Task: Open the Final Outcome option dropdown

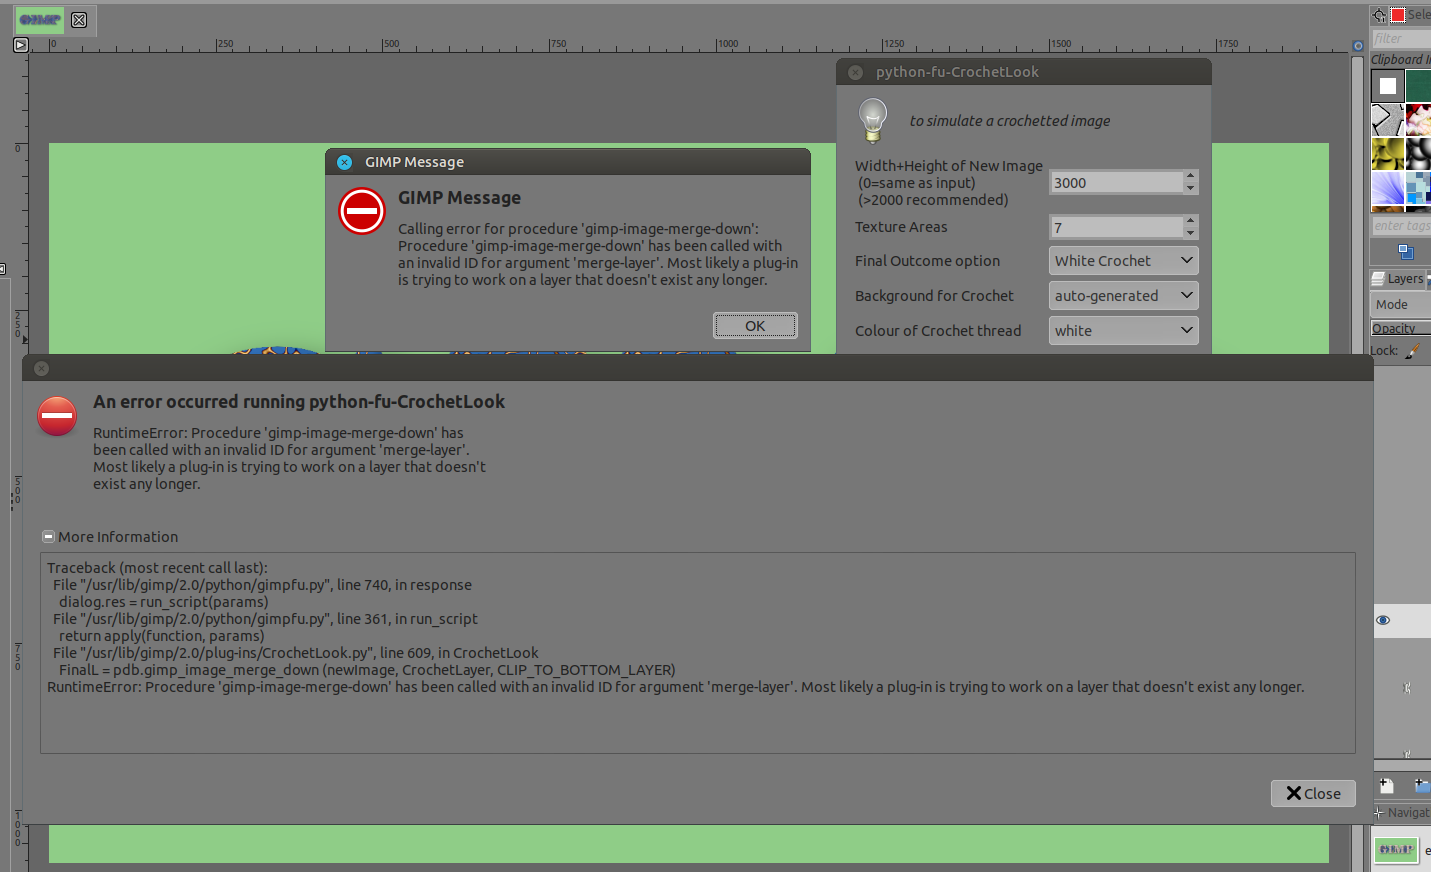Action: point(1123,261)
